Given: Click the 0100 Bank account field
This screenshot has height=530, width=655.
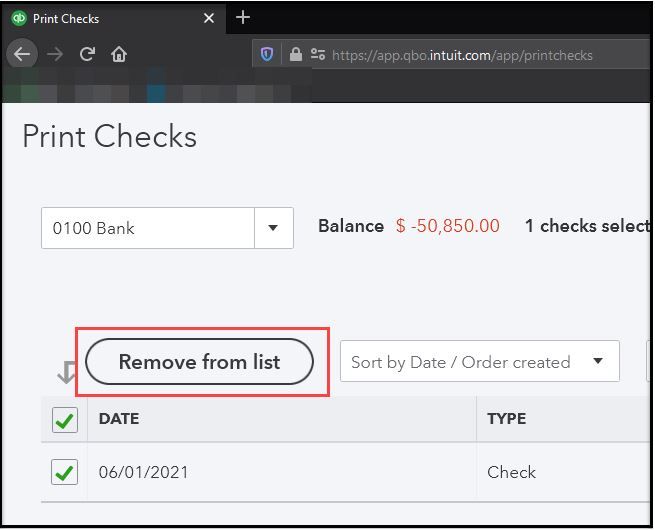Looking at the screenshot, I should tap(148, 228).
